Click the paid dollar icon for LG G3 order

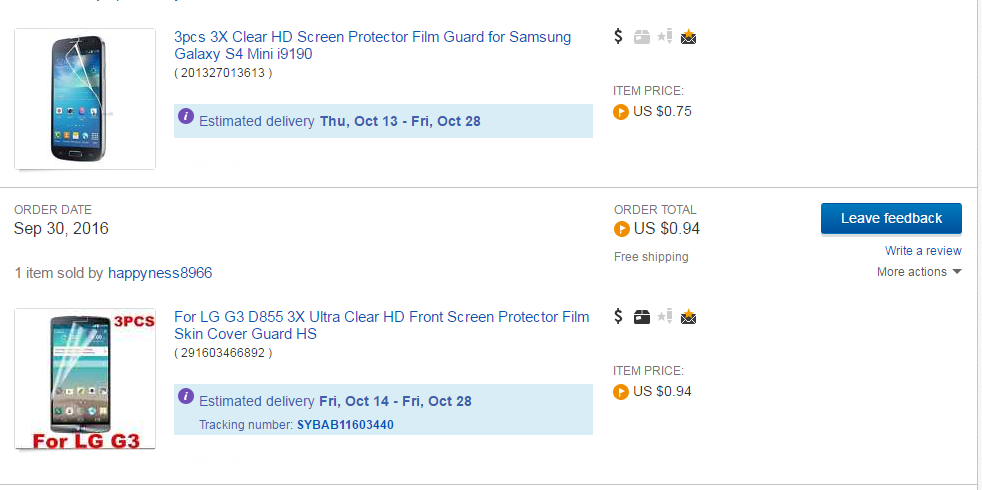click(x=618, y=317)
